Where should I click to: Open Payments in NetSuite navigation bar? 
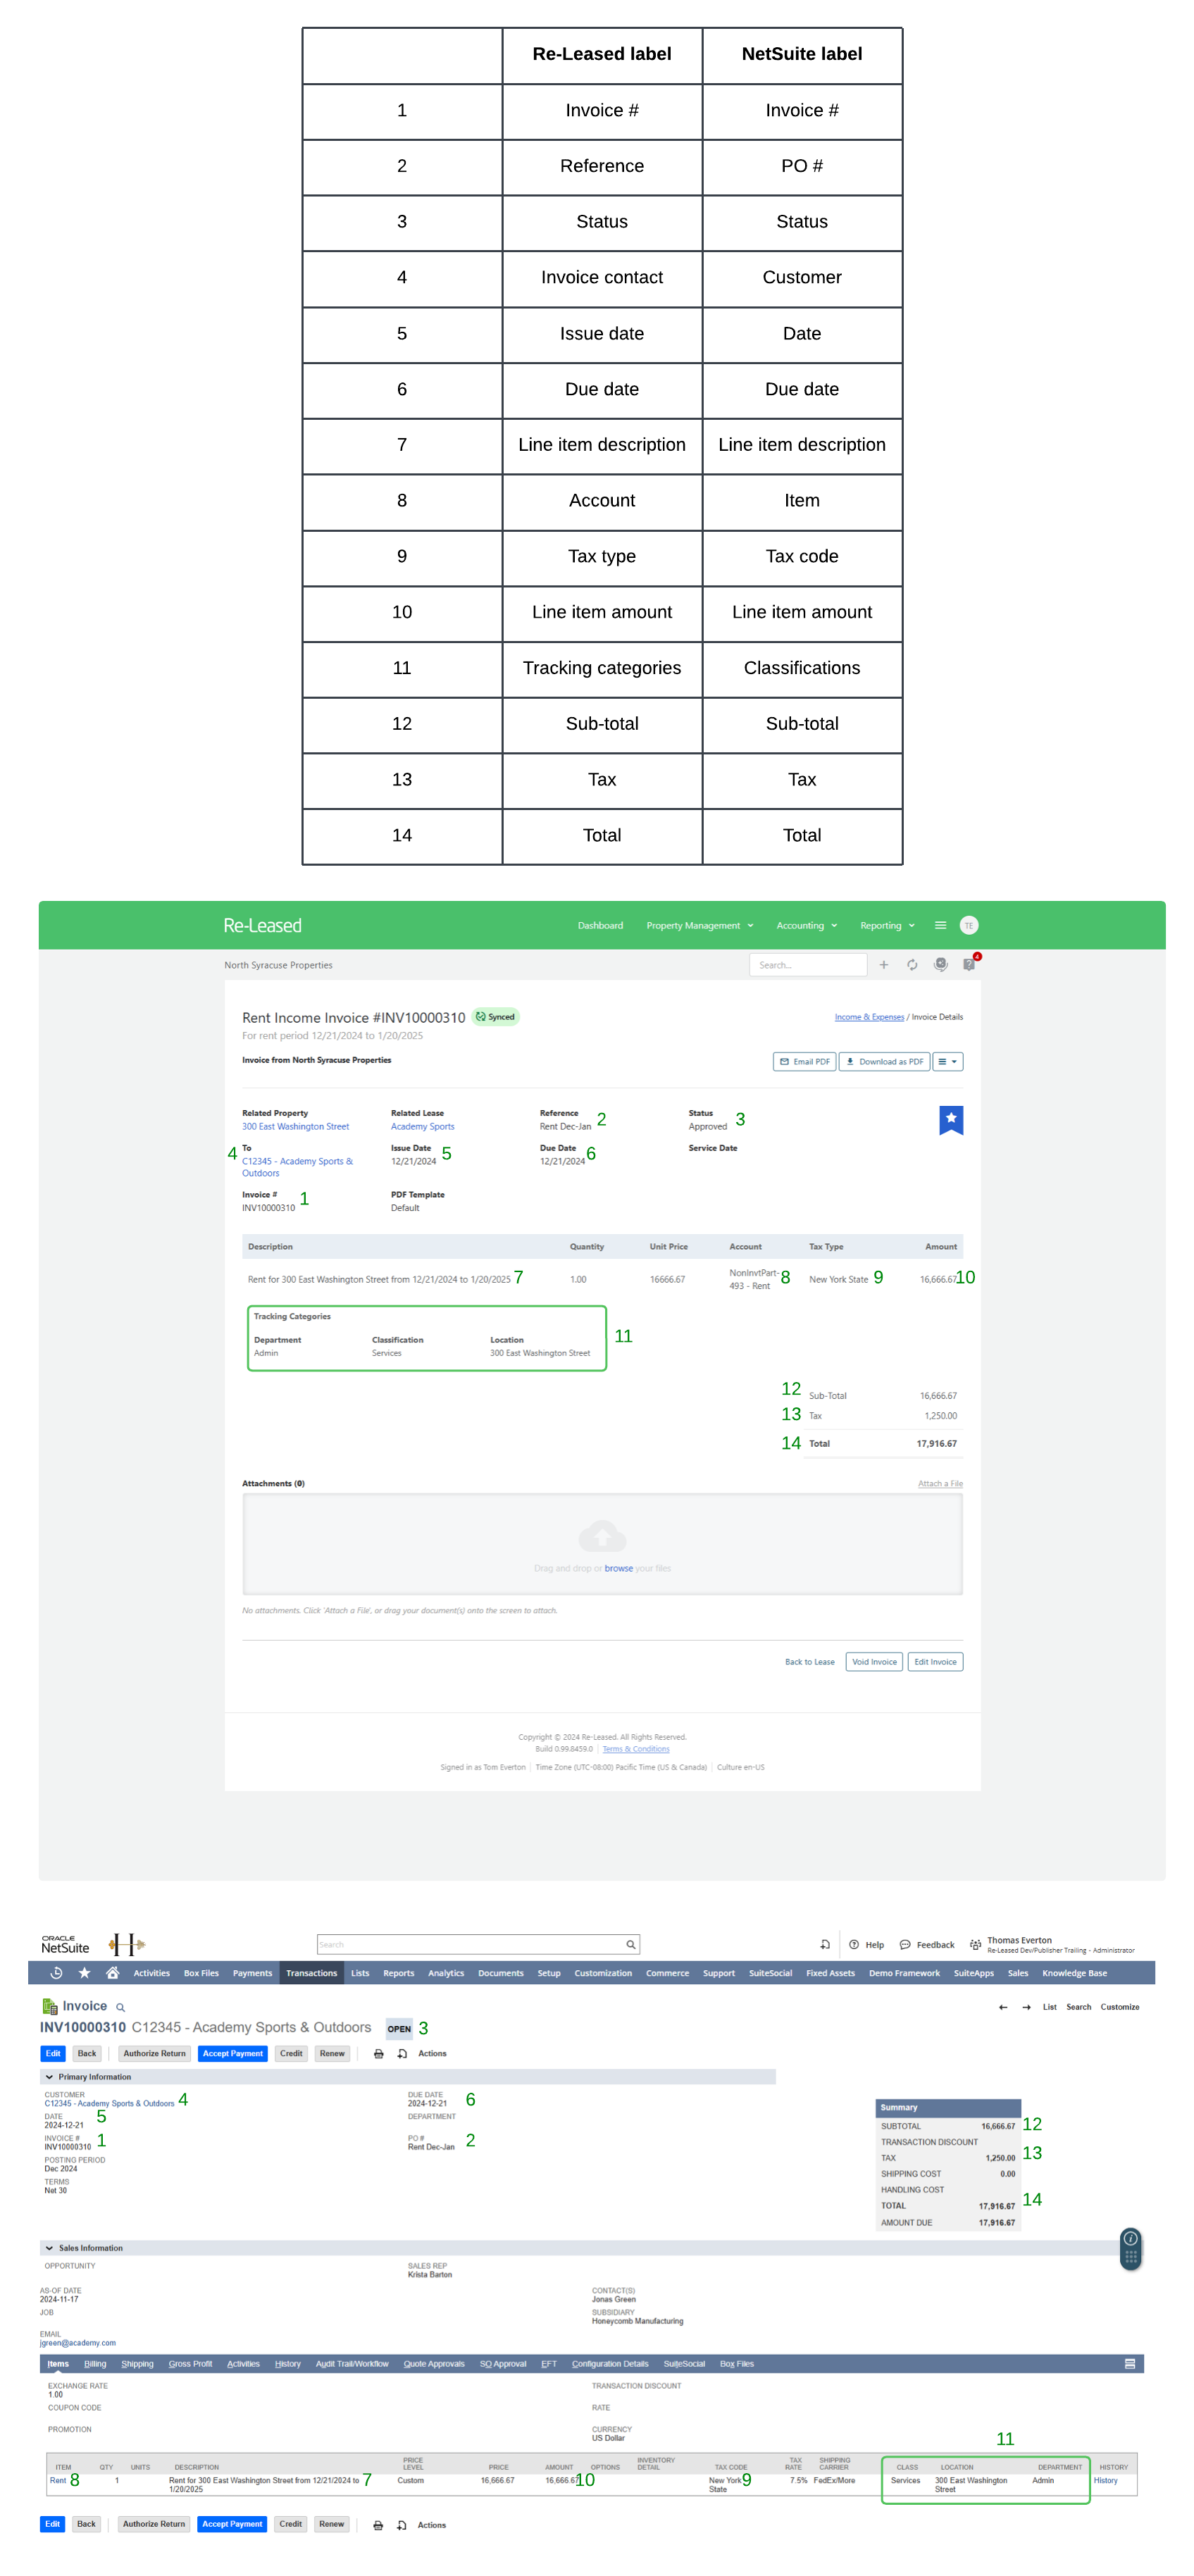[252, 1973]
